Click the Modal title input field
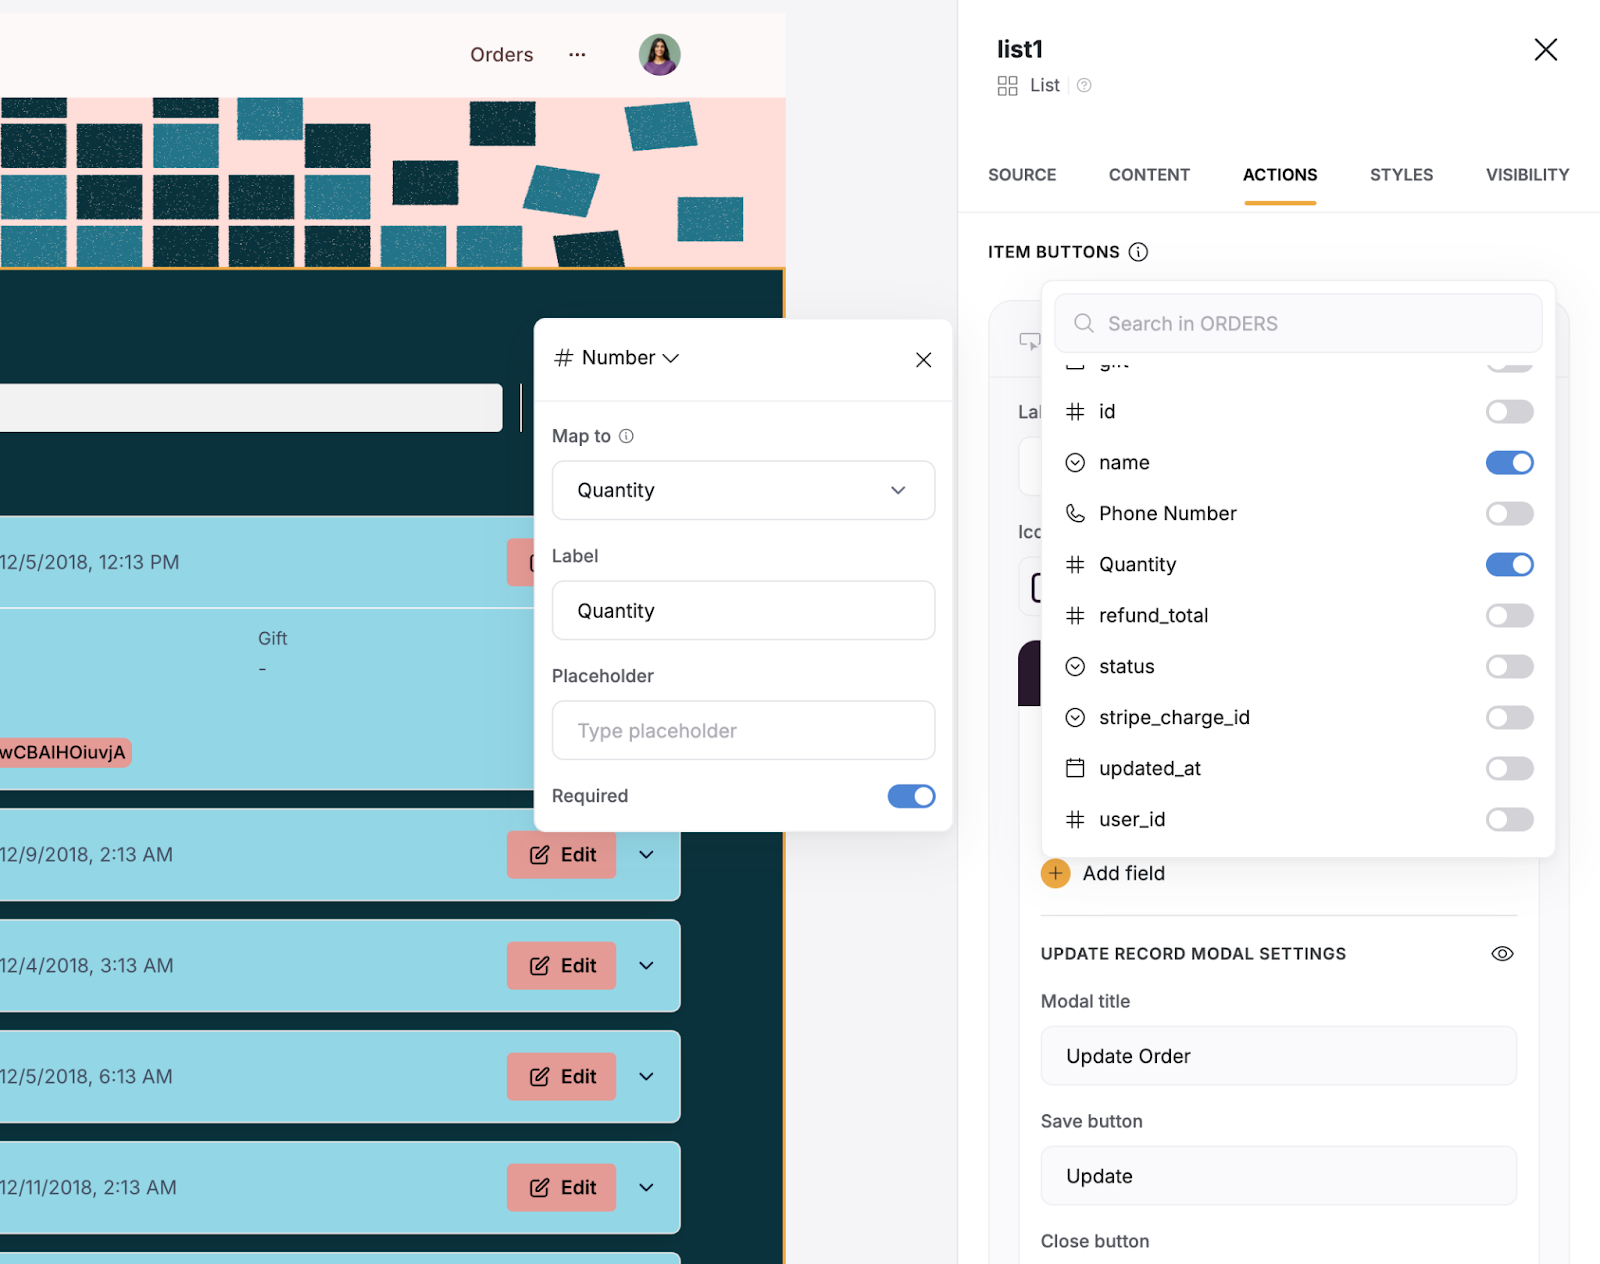Screen dimensions: 1600x1264 pyautogui.click(x=1278, y=1056)
